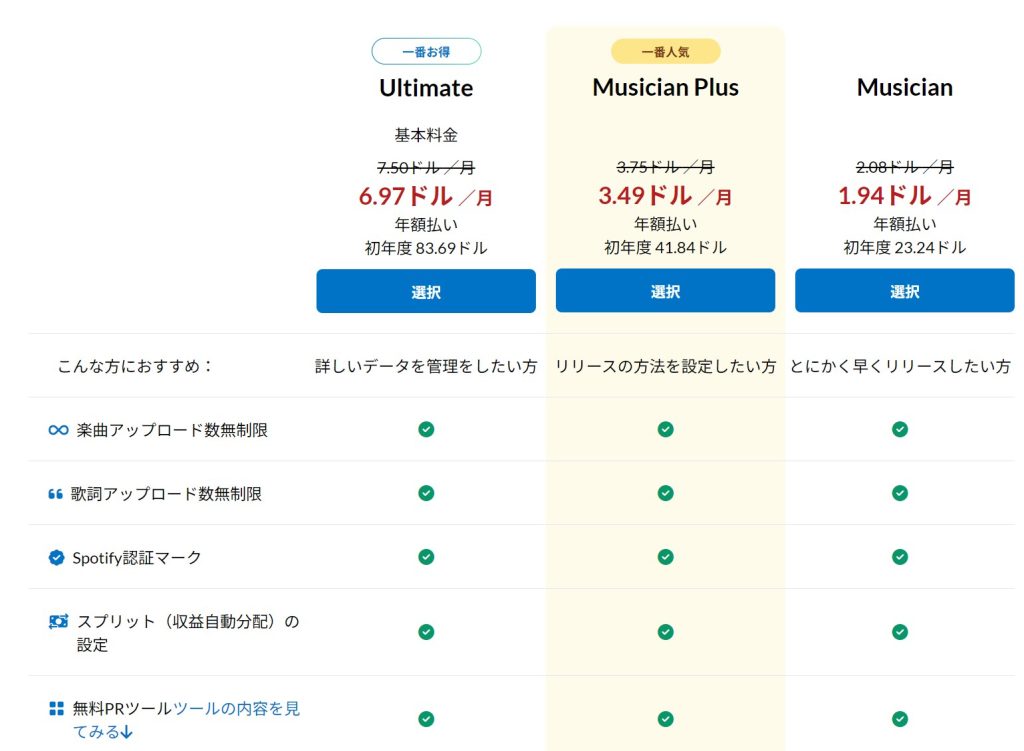Click the 一番お得 badge above Ultimate
The height and width of the screenshot is (751, 1024).
tap(426, 52)
